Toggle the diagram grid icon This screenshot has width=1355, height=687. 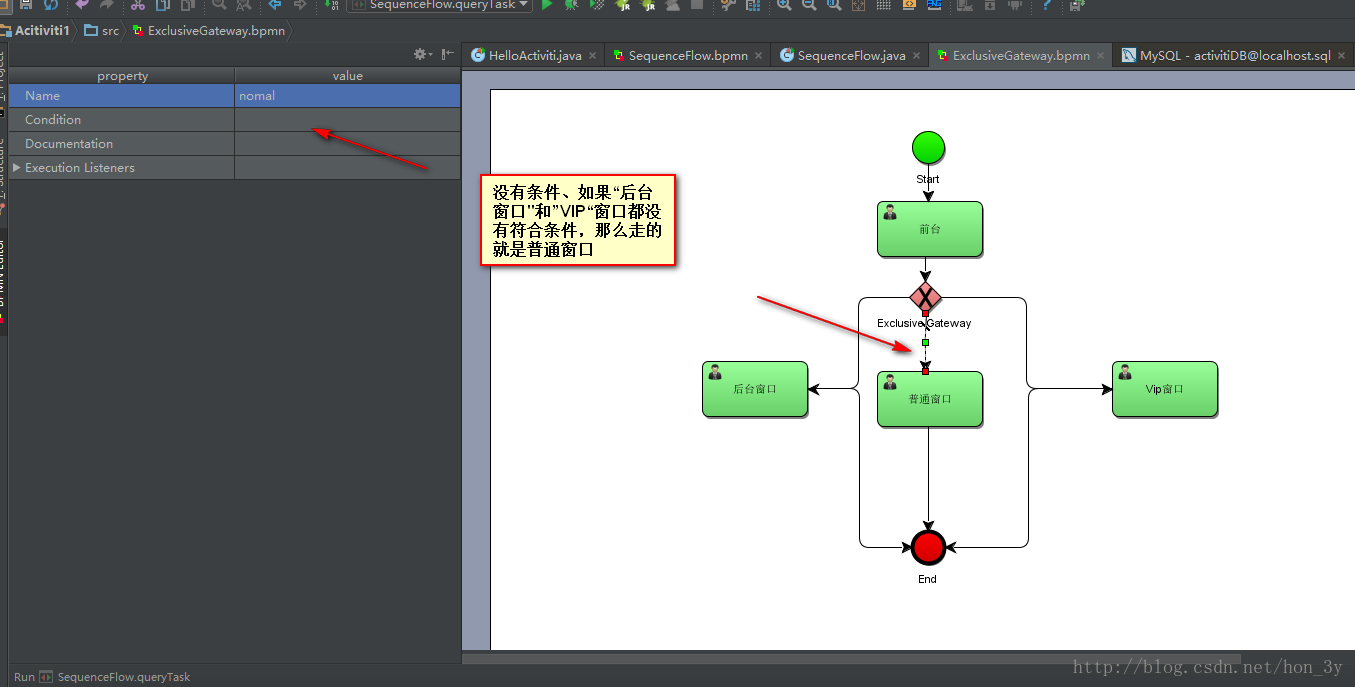coord(884,4)
